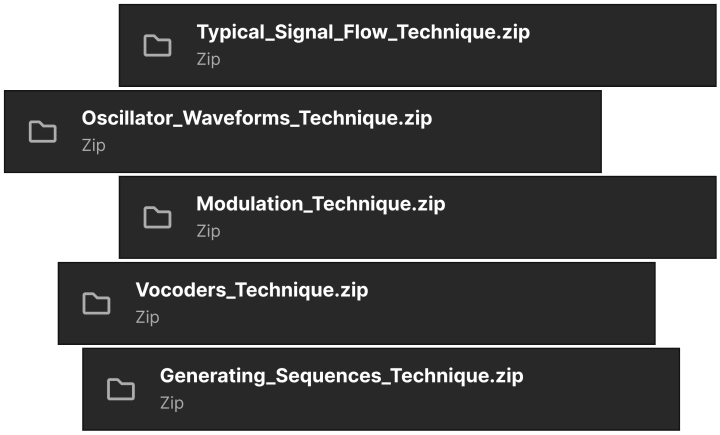Select the Vocoders_Technique.zip file title
The height and width of the screenshot is (435, 720).
click(x=252, y=290)
